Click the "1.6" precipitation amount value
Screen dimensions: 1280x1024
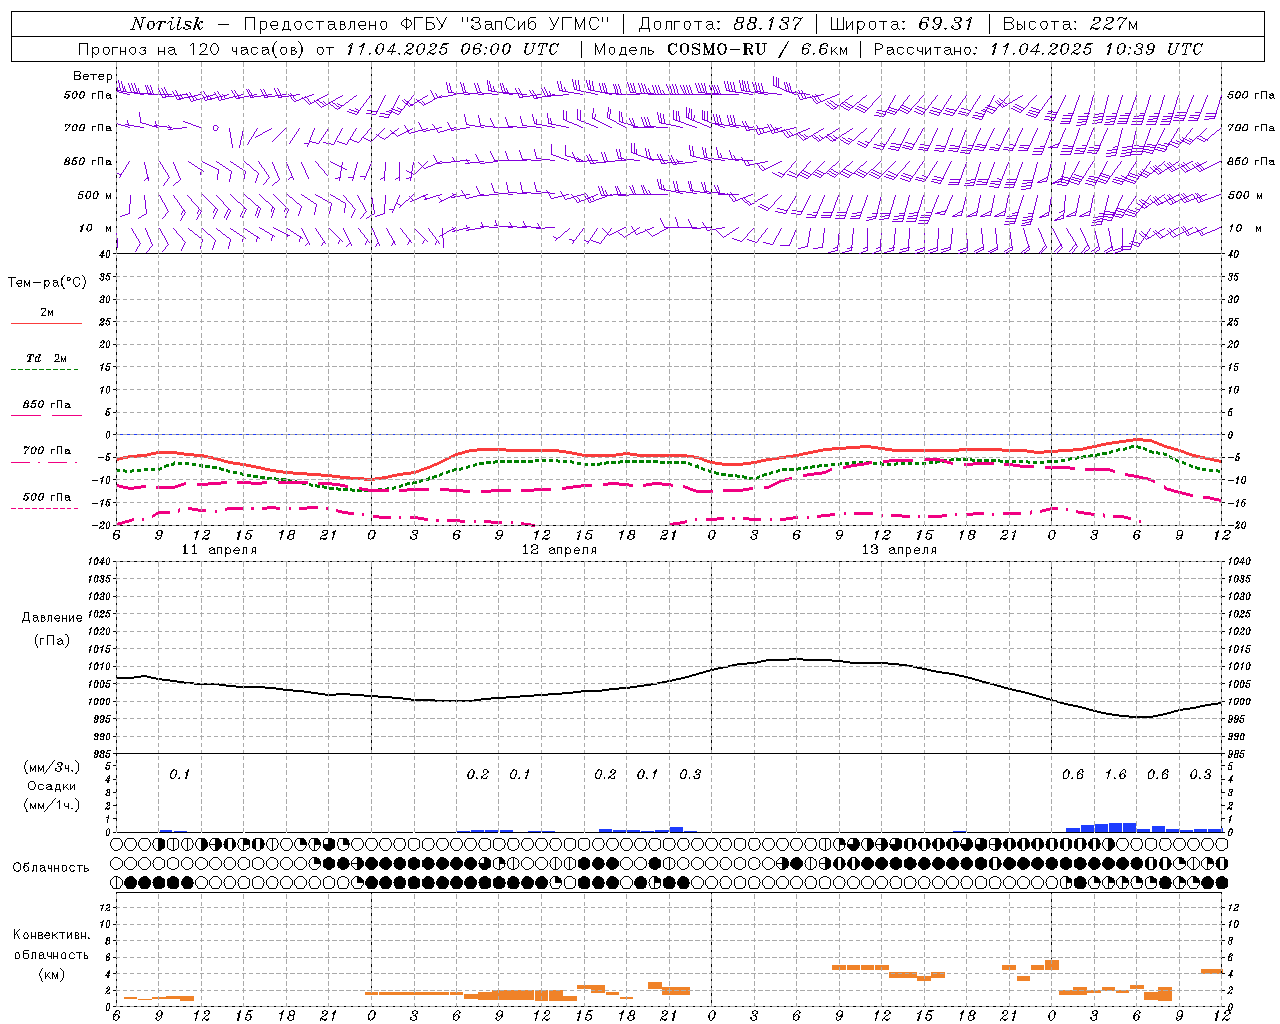[x=1115, y=774]
